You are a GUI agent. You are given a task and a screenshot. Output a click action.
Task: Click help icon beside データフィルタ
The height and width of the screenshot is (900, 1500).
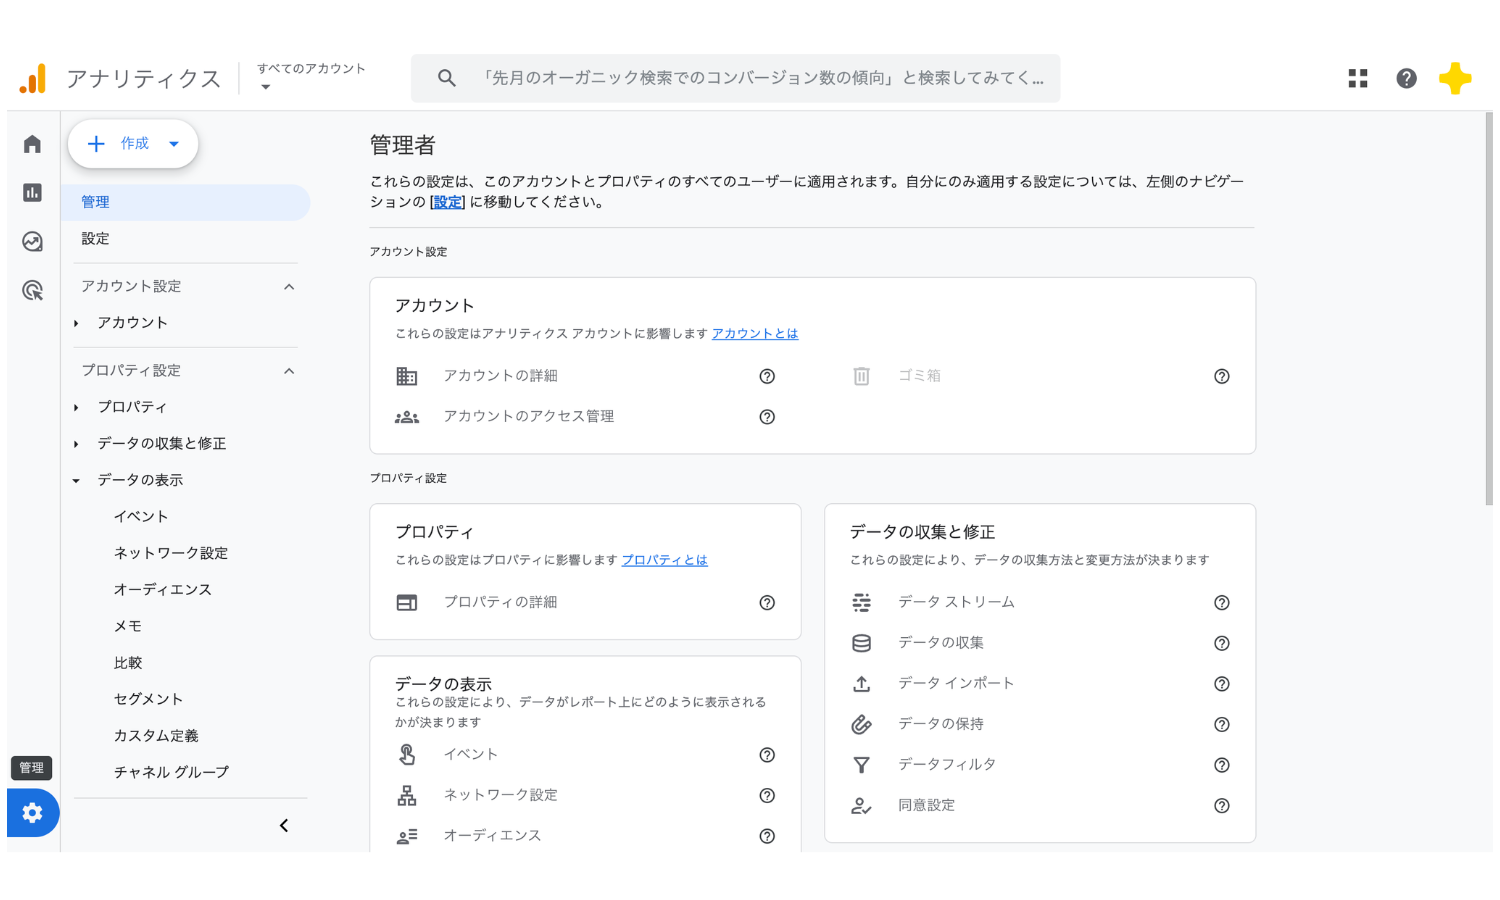tap(1221, 765)
